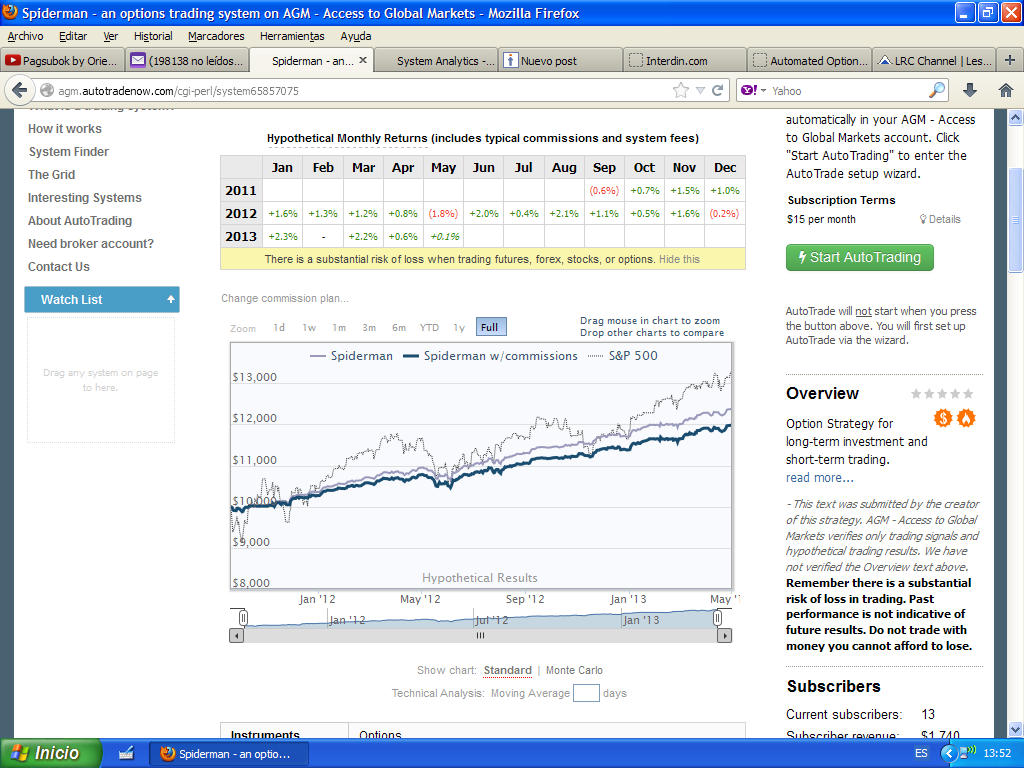Set chart zoom to 1m

[339, 327]
